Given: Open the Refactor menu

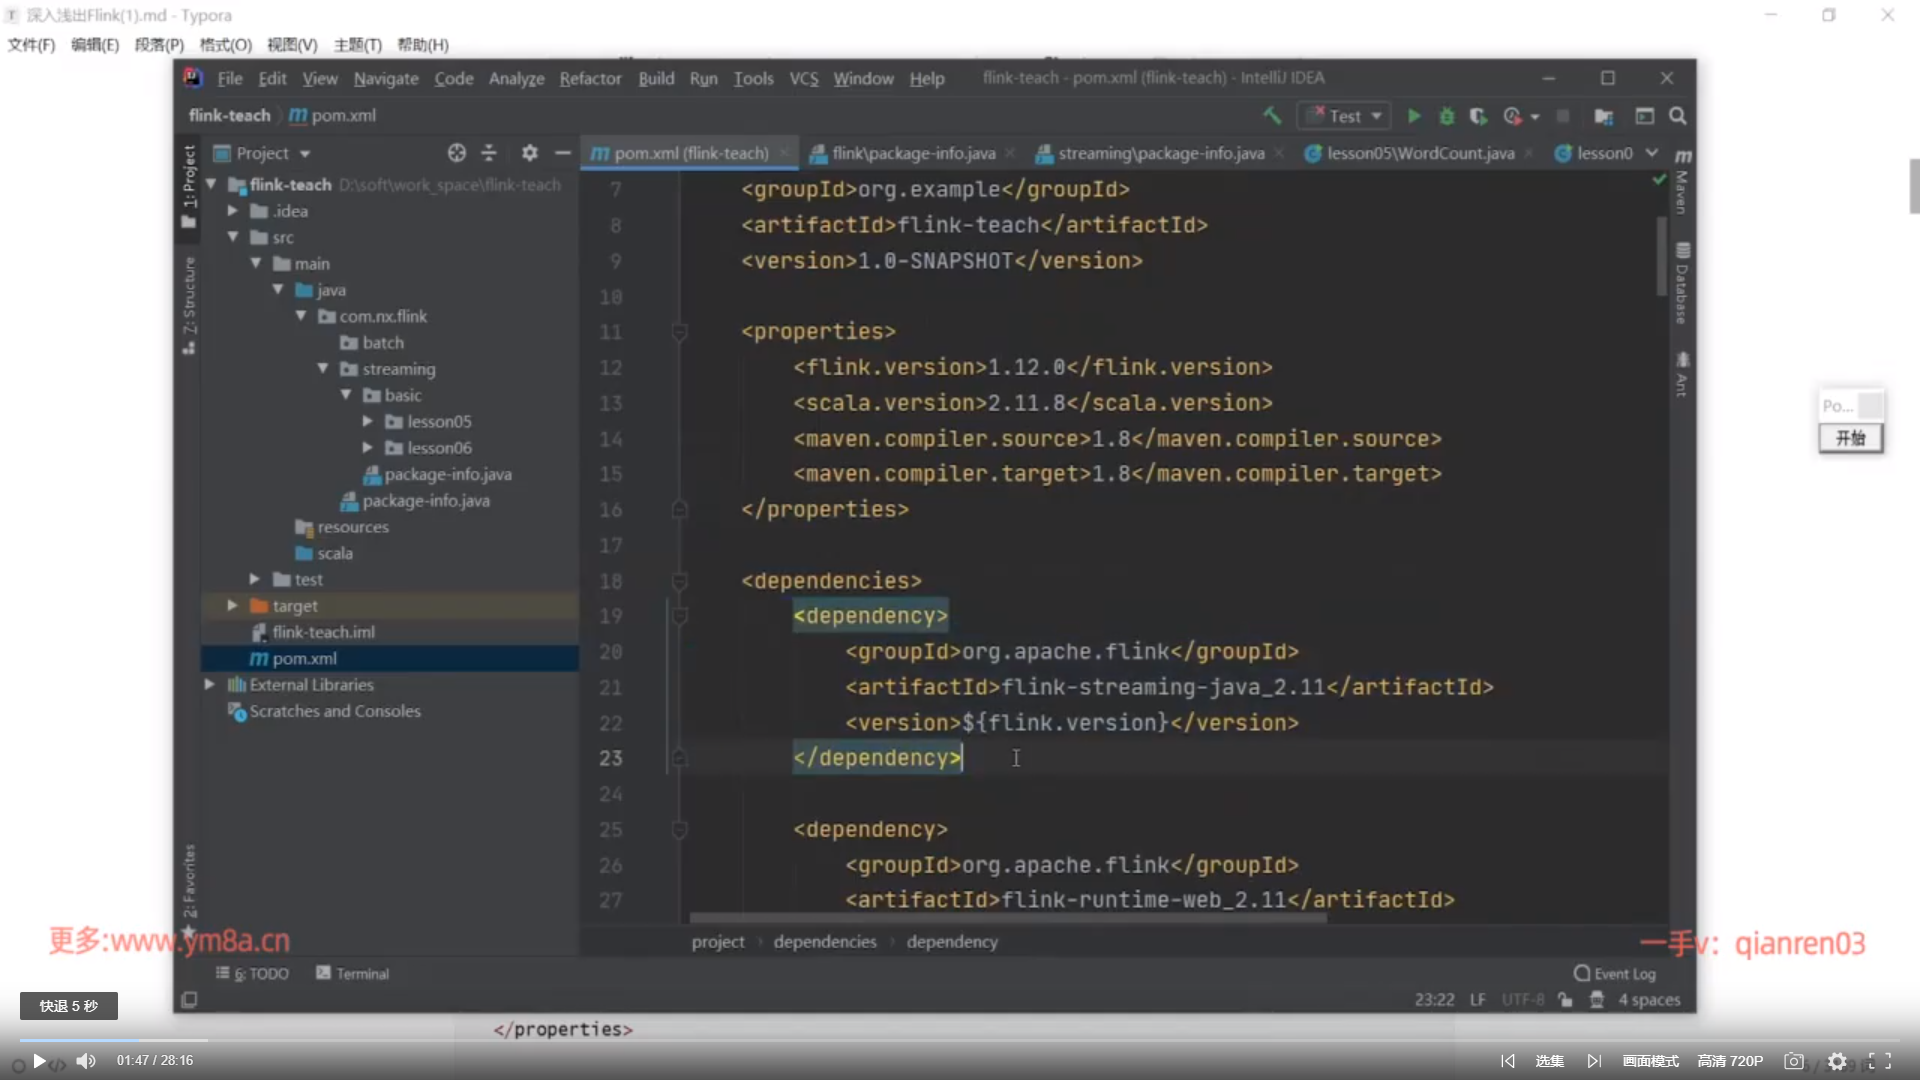Looking at the screenshot, I should (590, 78).
